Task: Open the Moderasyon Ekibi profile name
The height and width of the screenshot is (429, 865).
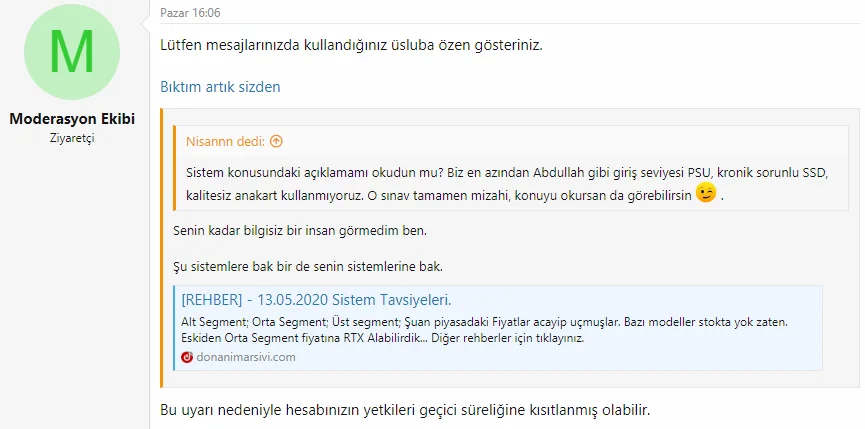Action: coord(72,119)
